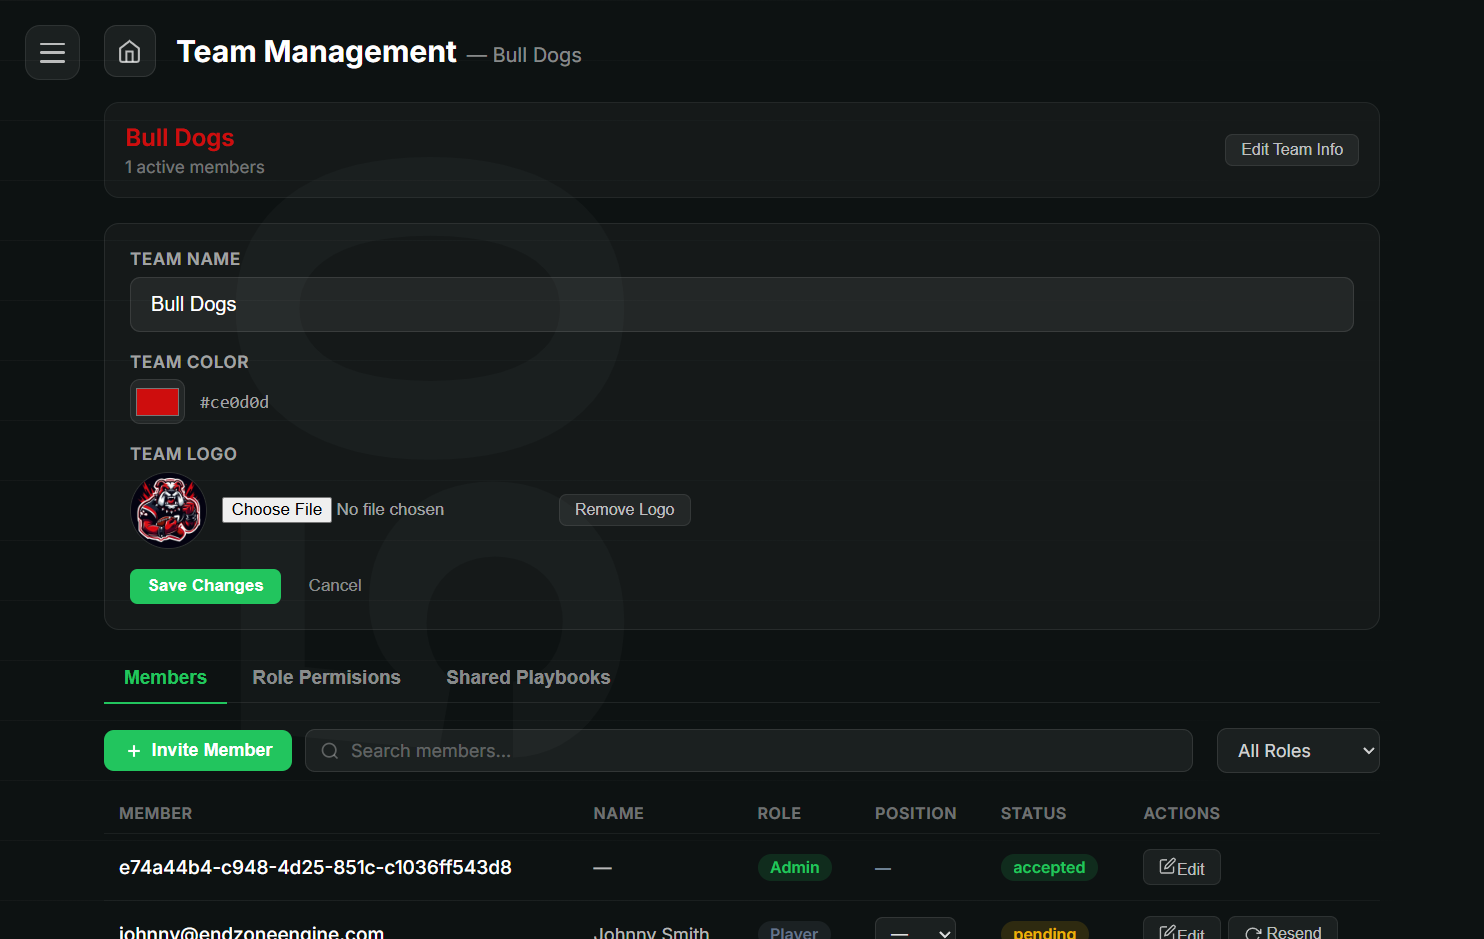Screen dimensions: 1484x939
Task: Click the Resend button for johnny@endzoneengine.com
Action: click(1283, 930)
